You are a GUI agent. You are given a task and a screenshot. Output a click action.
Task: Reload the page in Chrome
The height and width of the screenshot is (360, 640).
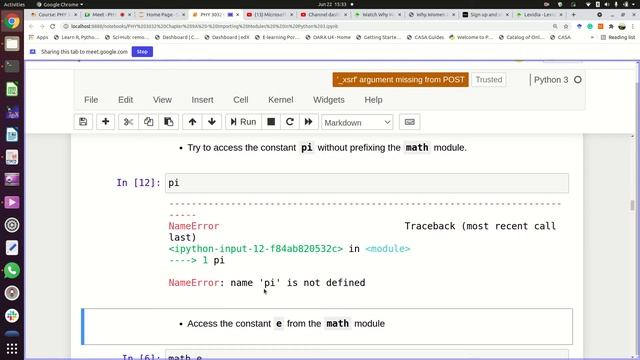[53, 26]
